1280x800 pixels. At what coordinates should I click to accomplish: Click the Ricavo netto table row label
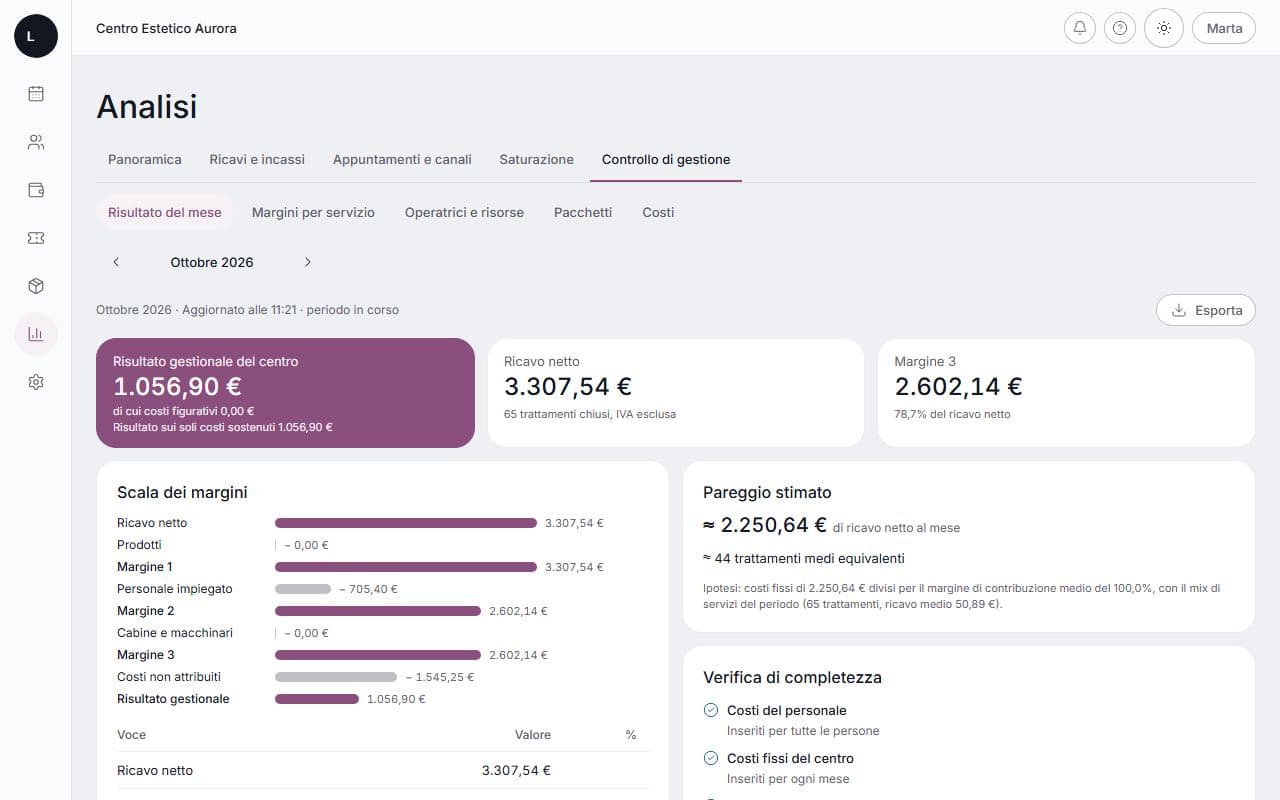tap(155, 770)
